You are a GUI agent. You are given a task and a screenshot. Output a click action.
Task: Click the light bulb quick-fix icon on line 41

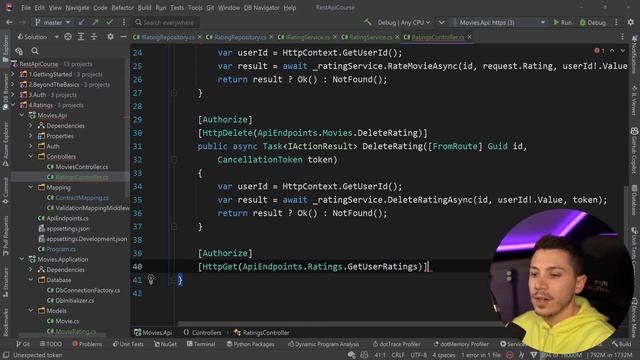click(151, 280)
